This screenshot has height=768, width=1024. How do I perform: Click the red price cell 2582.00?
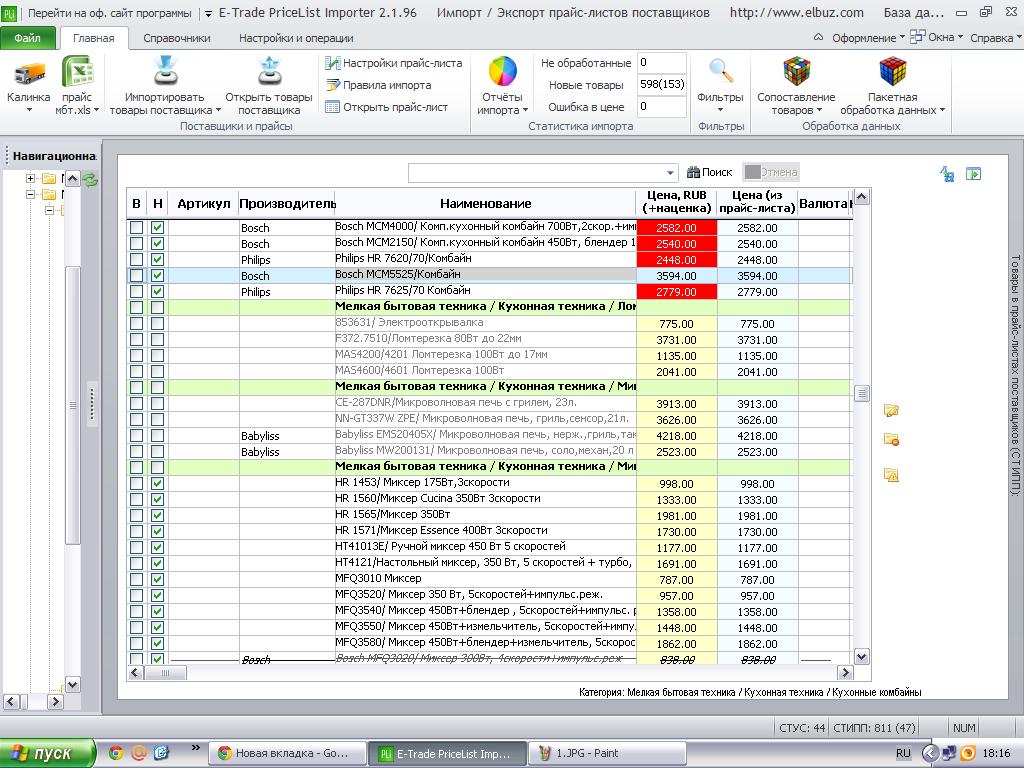[677, 228]
